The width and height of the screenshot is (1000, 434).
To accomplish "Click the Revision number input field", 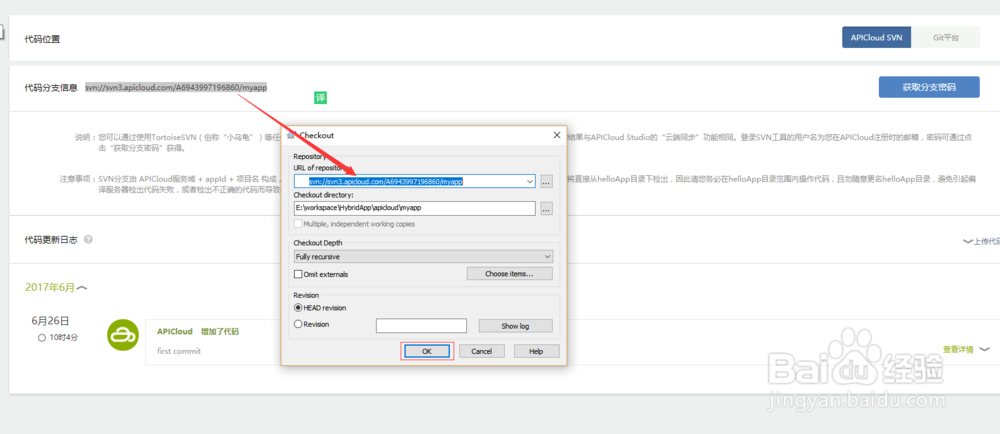I will tap(422, 326).
